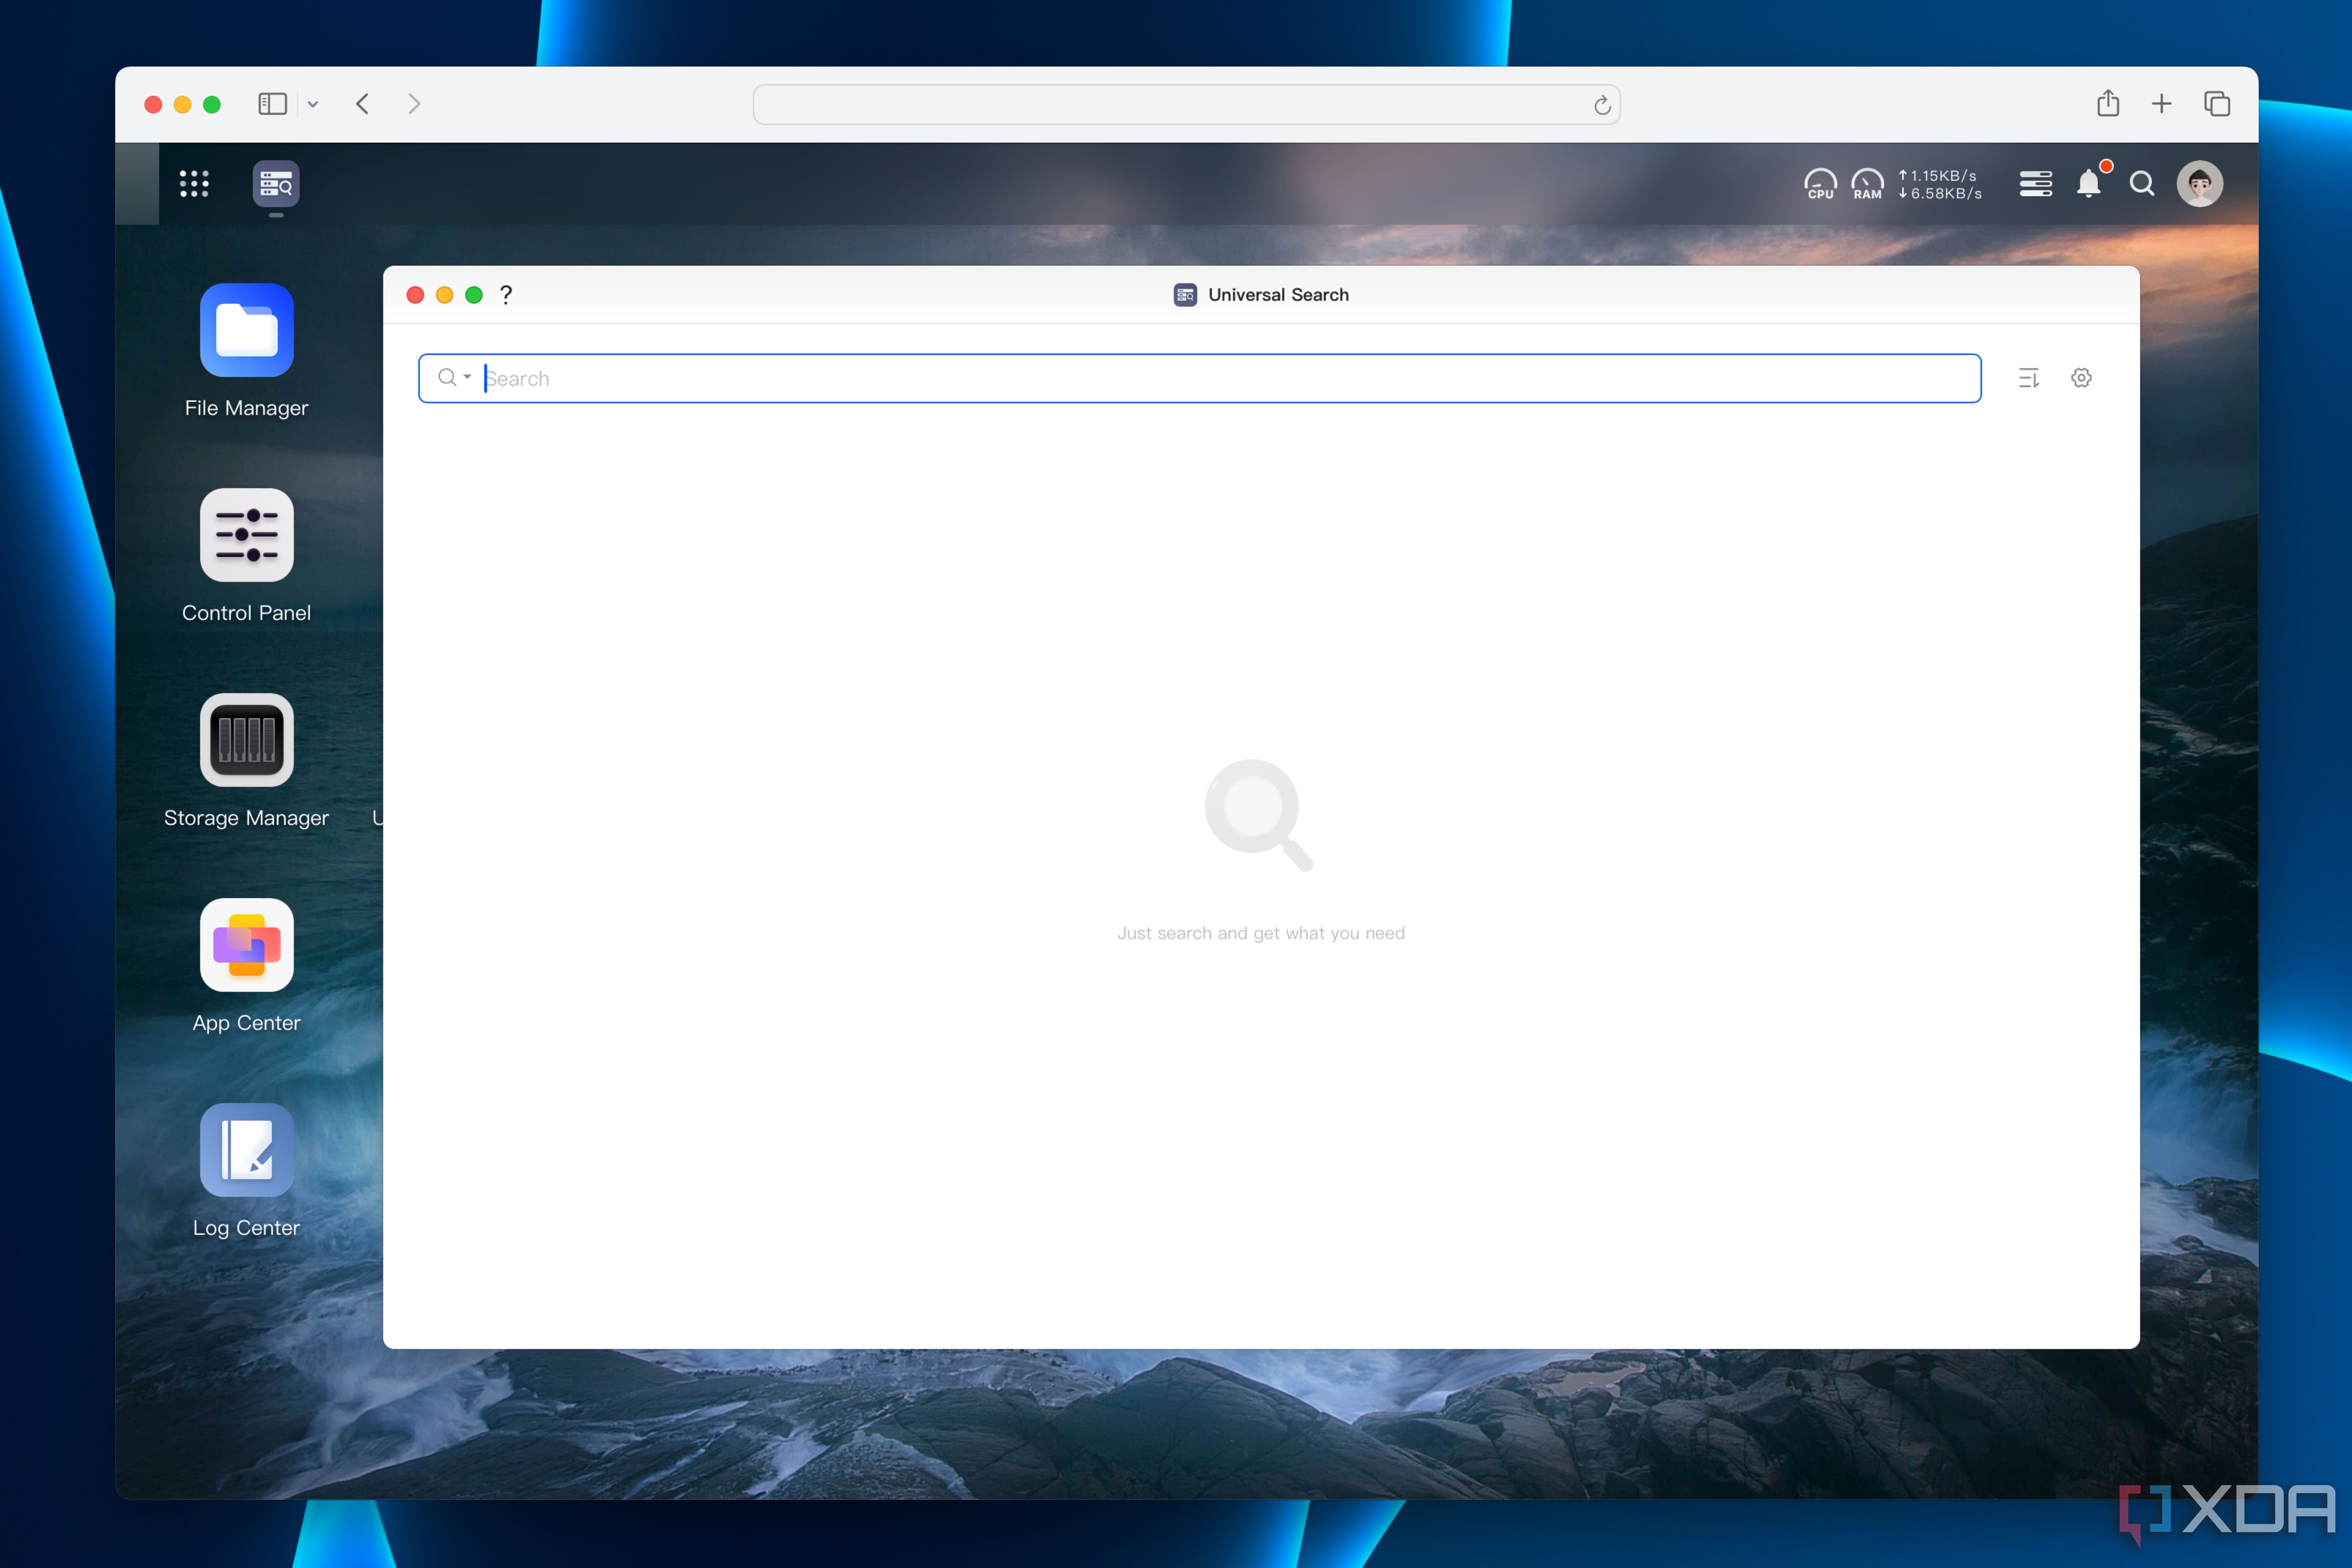Reload the page in Safari

[1602, 105]
